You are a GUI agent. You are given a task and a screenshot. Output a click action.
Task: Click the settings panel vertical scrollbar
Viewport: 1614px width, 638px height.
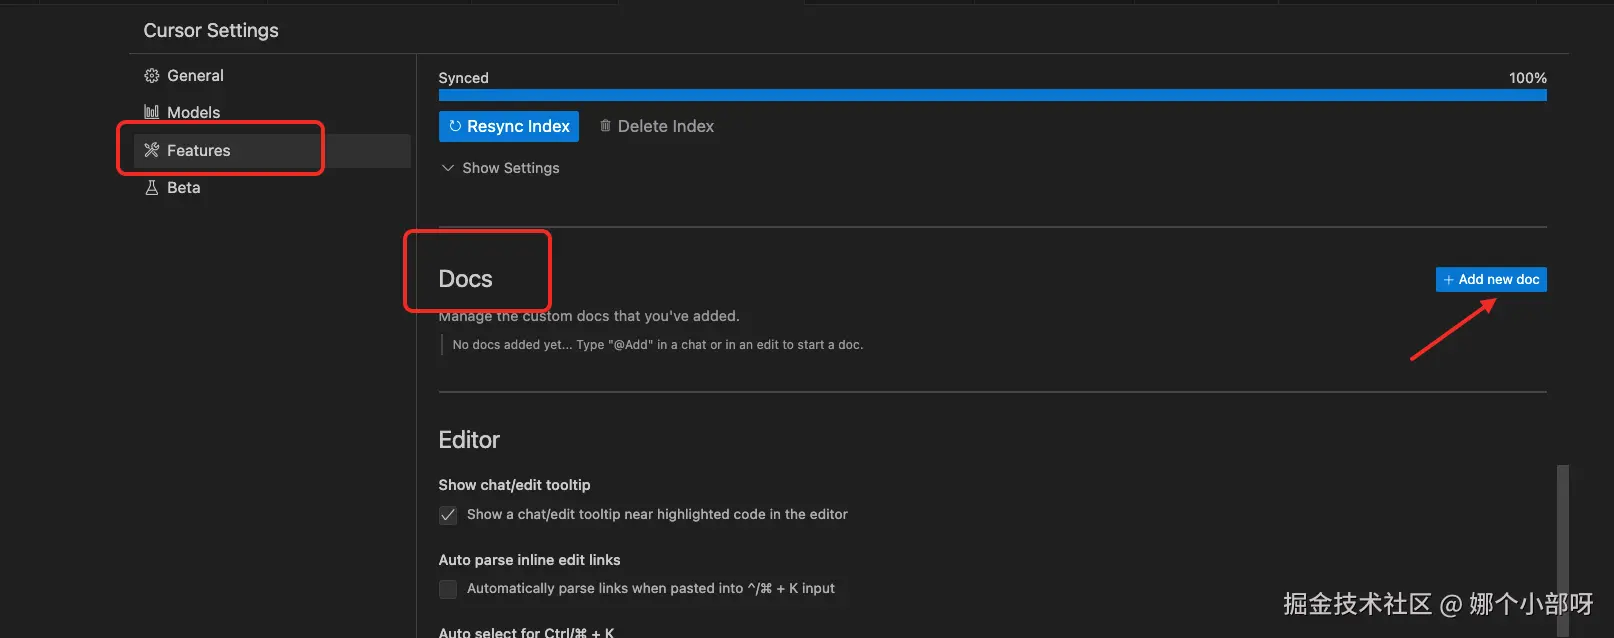click(x=1563, y=550)
